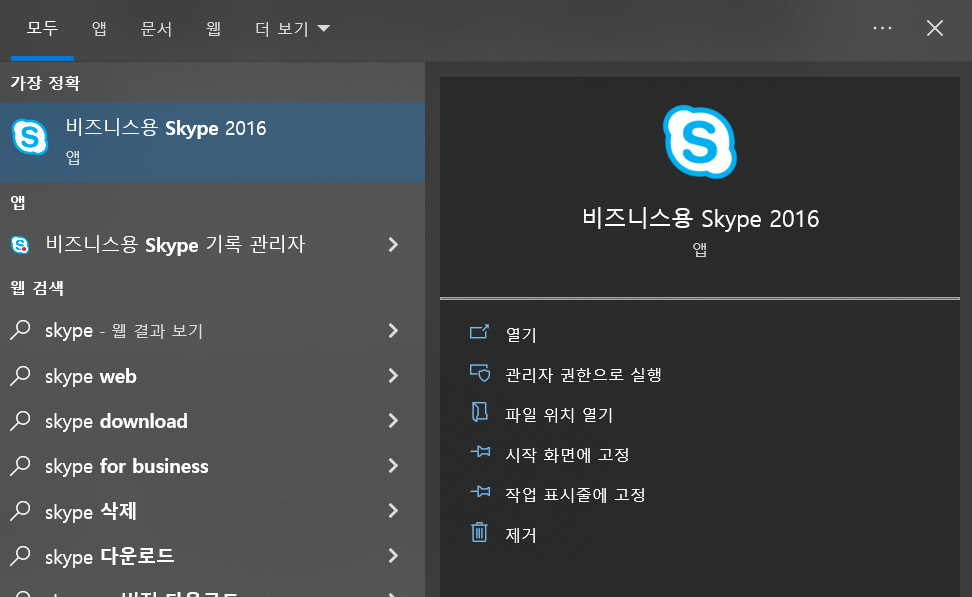This screenshot has height=597, width=972.
Task: Click search icon beside skype 다운로드
Action: (20, 556)
